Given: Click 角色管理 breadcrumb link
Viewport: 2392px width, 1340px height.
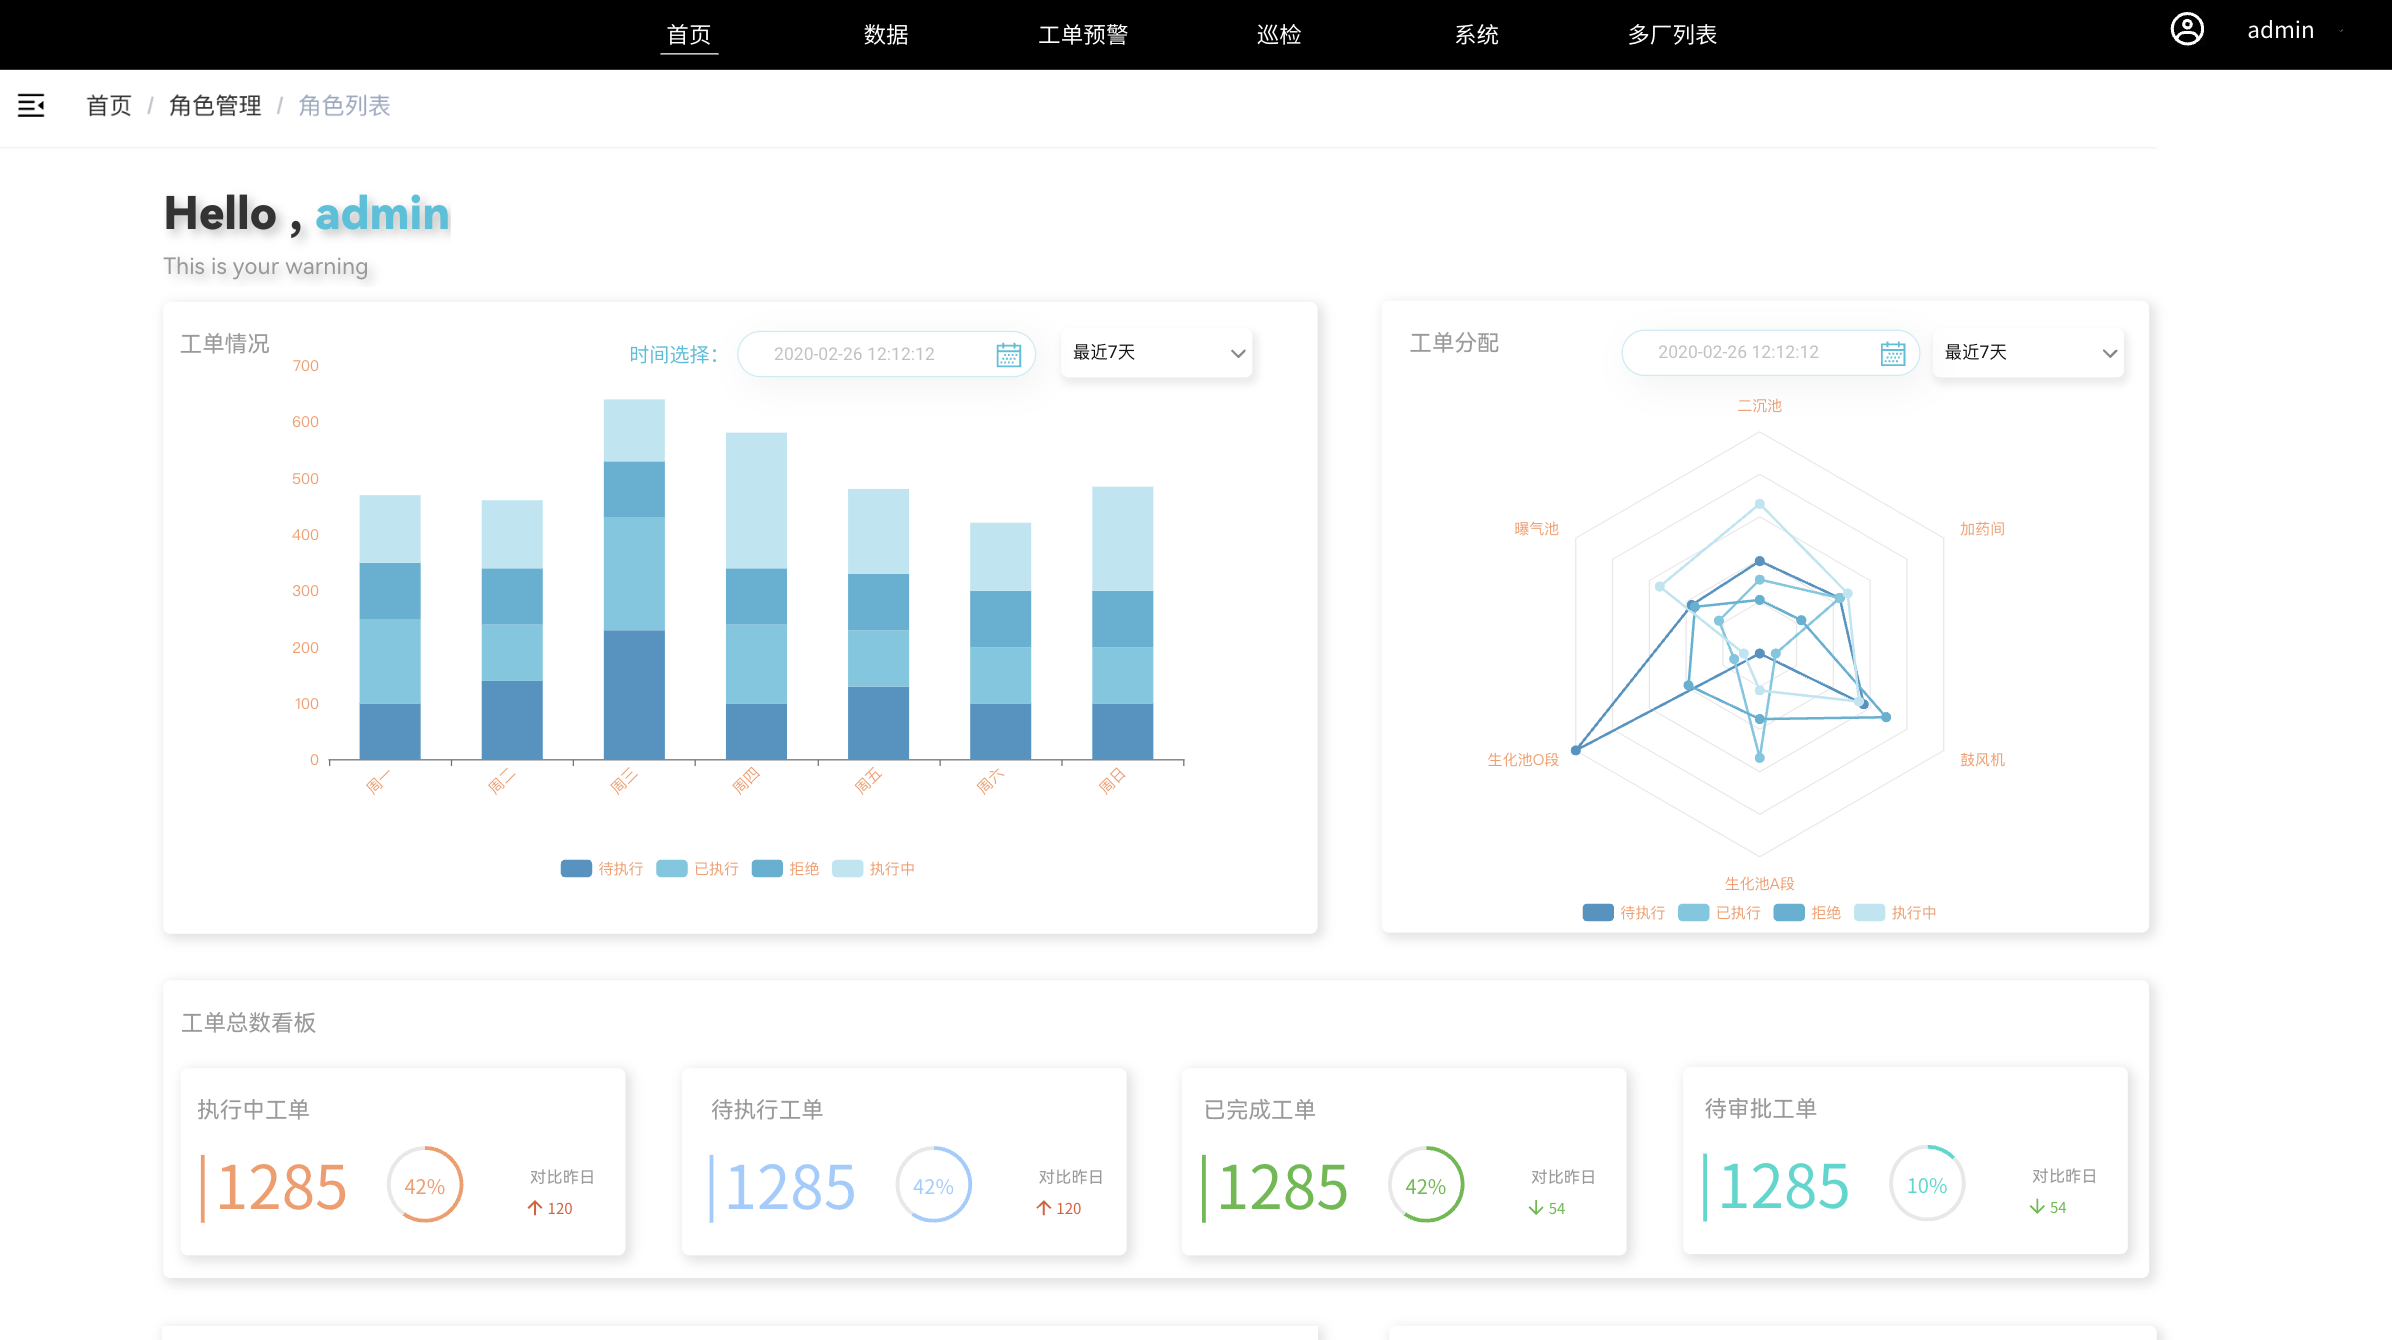Looking at the screenshot, I should (x=215, y=105).
